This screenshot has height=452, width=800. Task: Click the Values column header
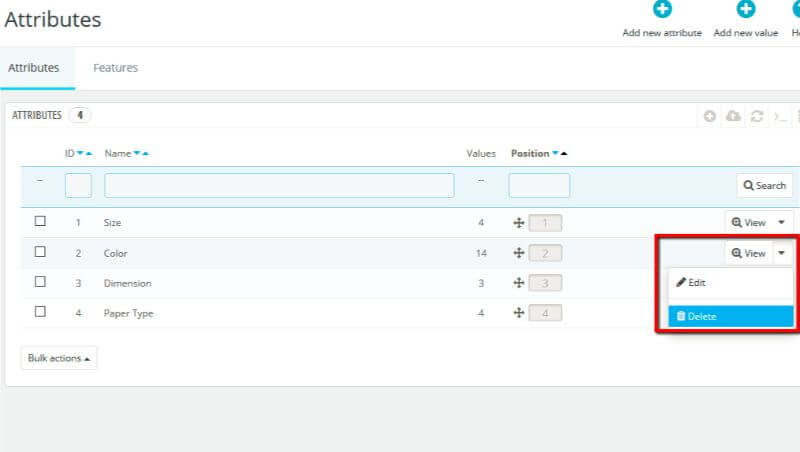[481, 153]
